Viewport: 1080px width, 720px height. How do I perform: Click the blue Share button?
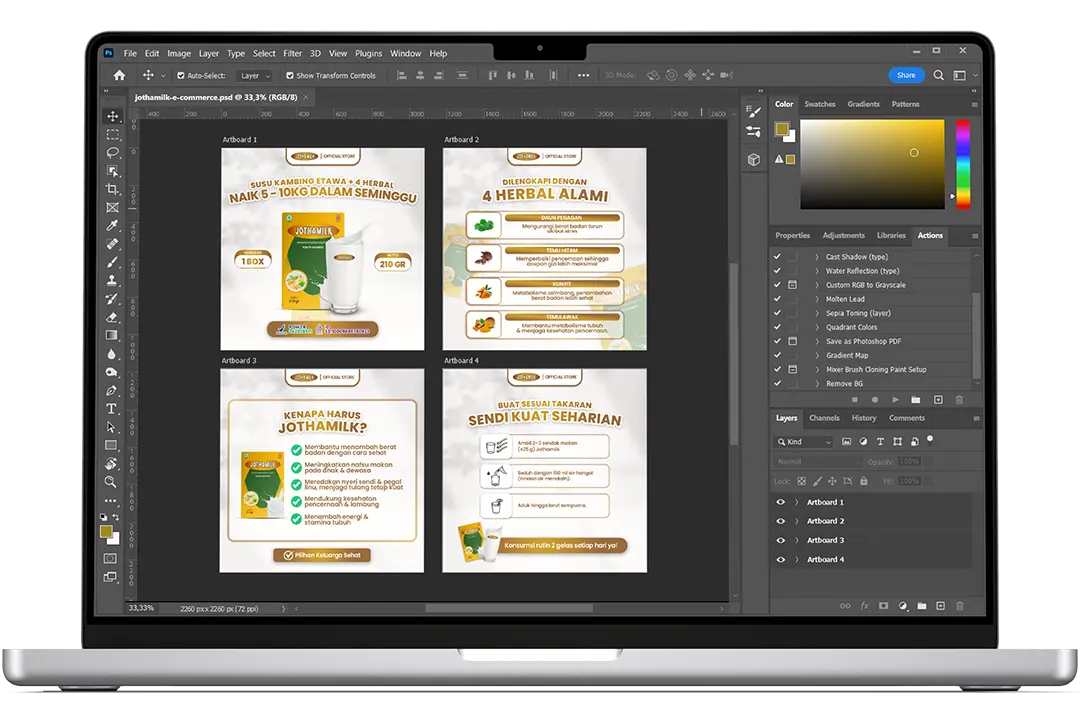point(906,75)
